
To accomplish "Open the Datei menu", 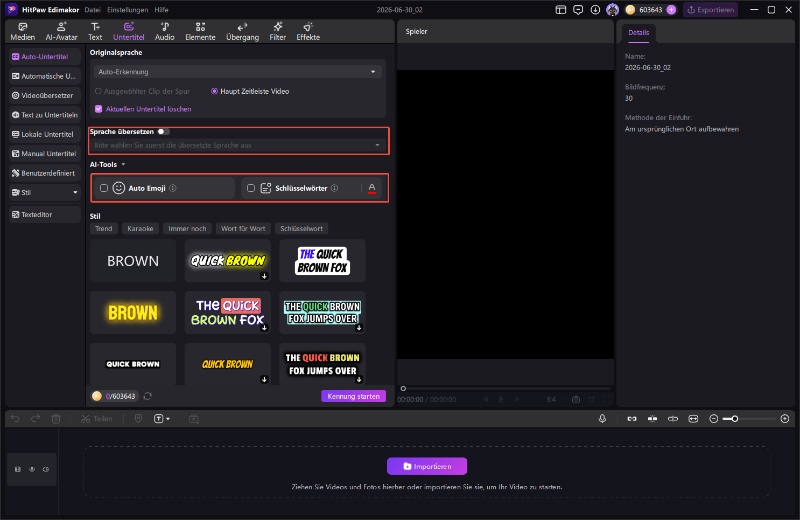I will tap(92, 10).
